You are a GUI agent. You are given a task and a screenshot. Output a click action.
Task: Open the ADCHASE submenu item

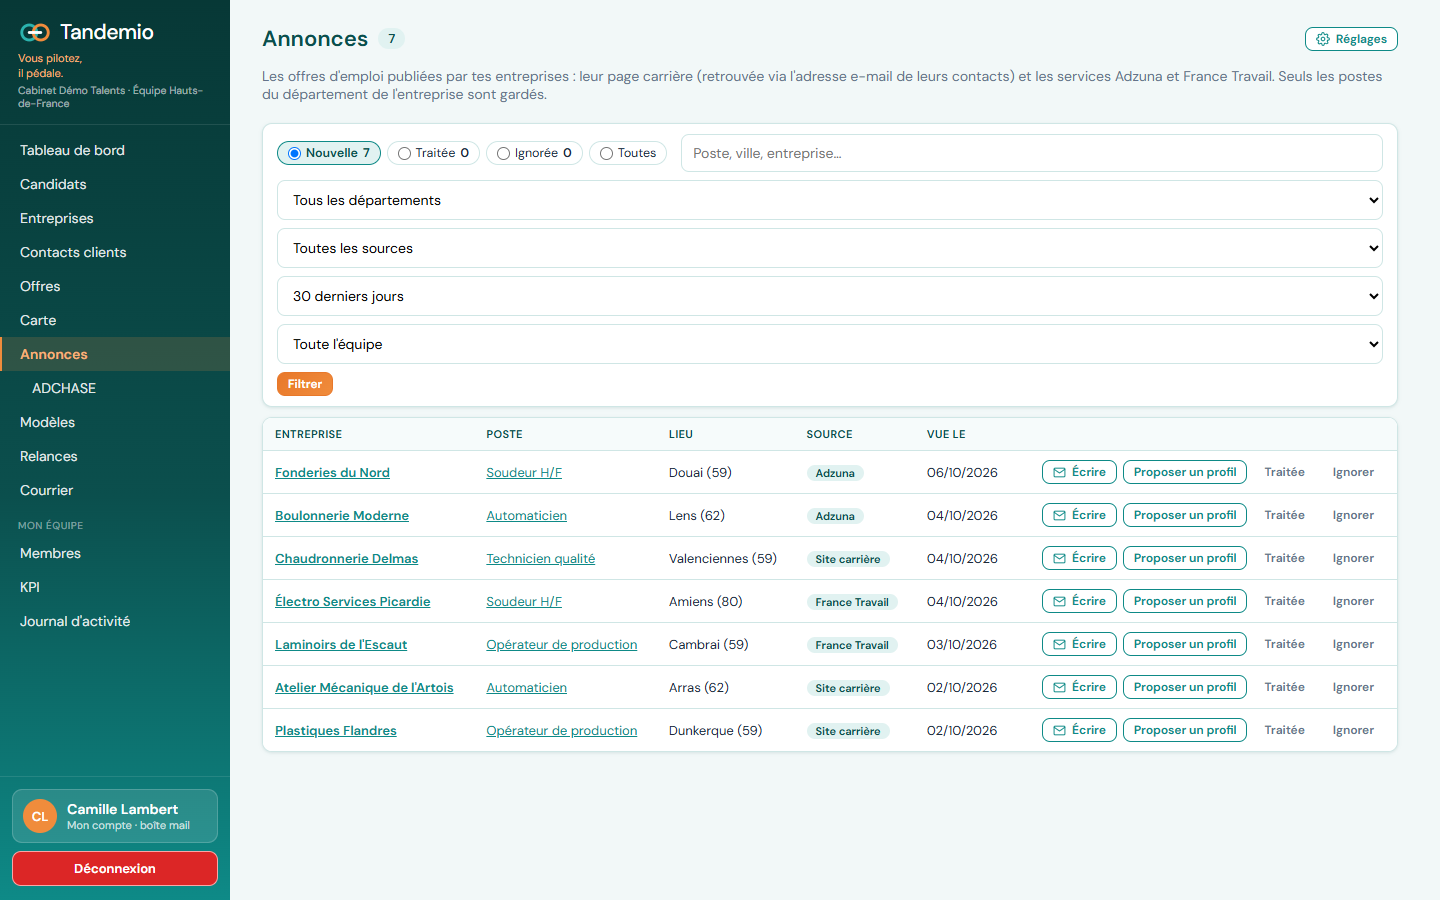click(115, 388)
